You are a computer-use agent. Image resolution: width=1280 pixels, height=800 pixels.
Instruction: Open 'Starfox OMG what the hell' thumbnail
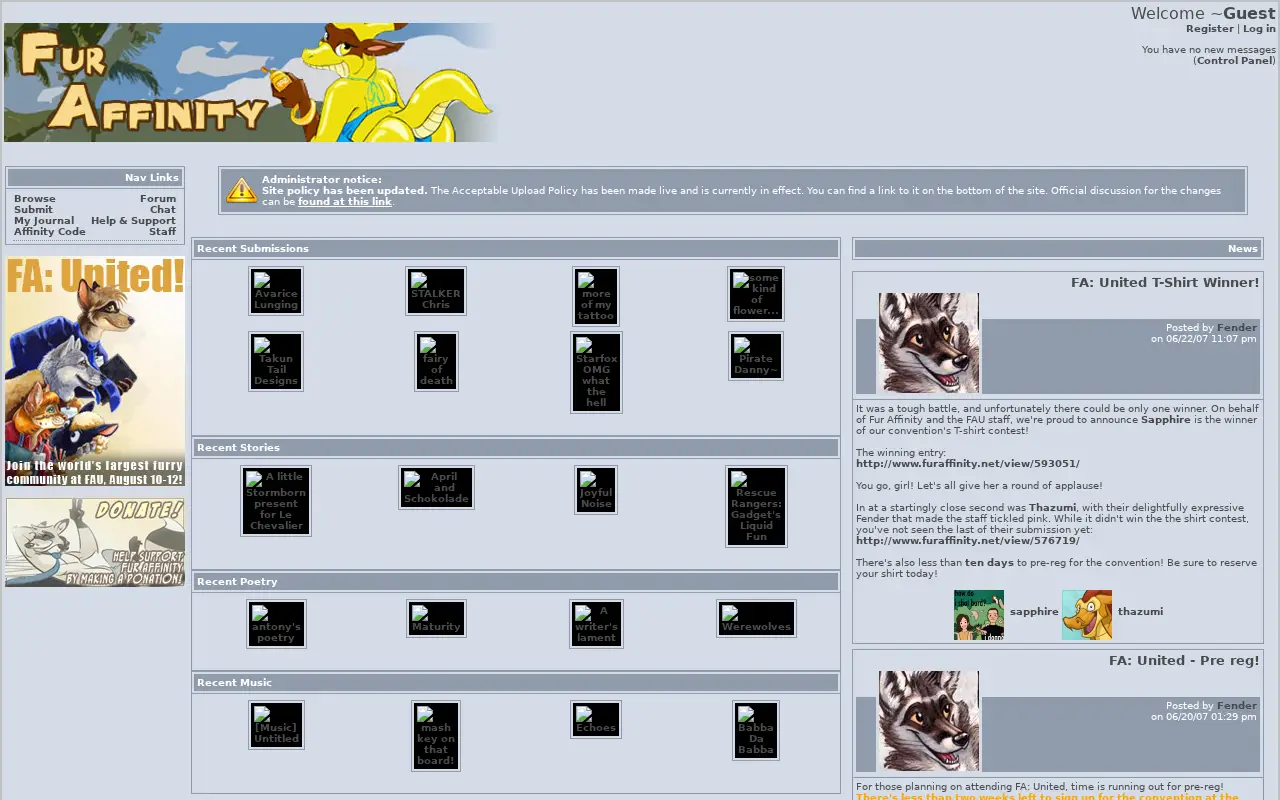(596, 372)
